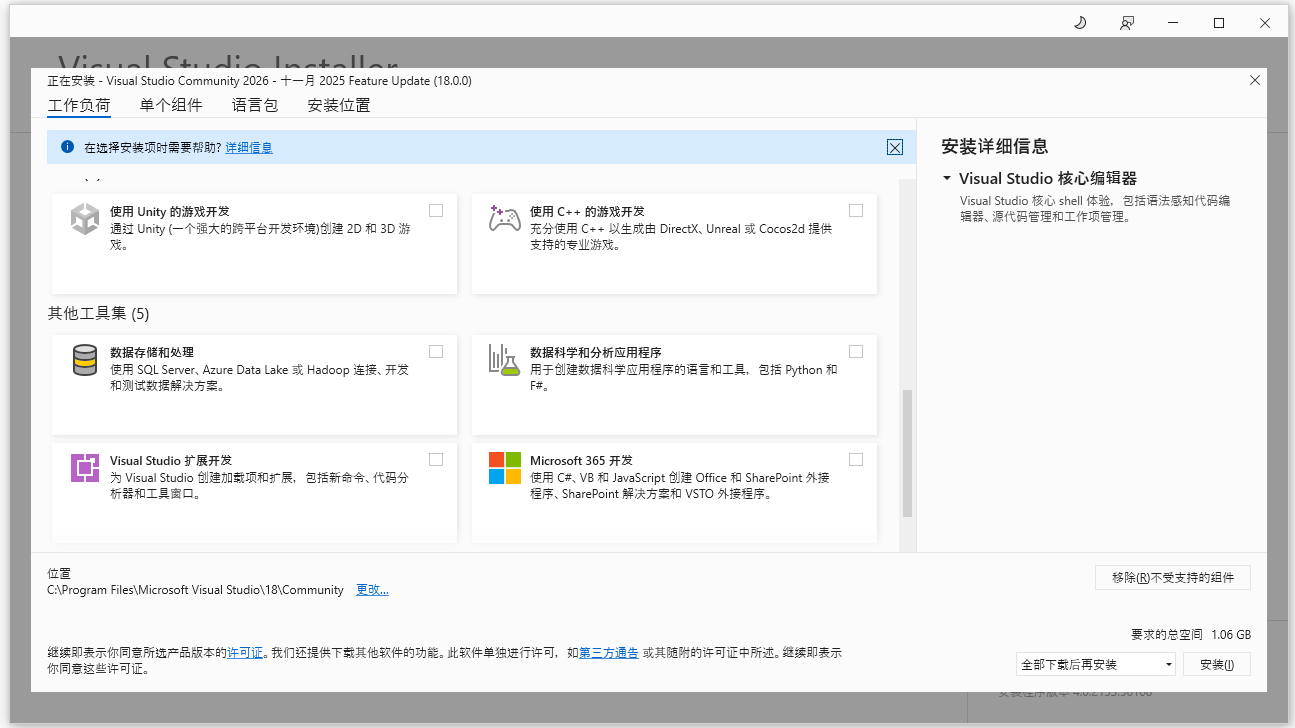Click the gamepad icon for C++ game development

click(x=504, y=217)
